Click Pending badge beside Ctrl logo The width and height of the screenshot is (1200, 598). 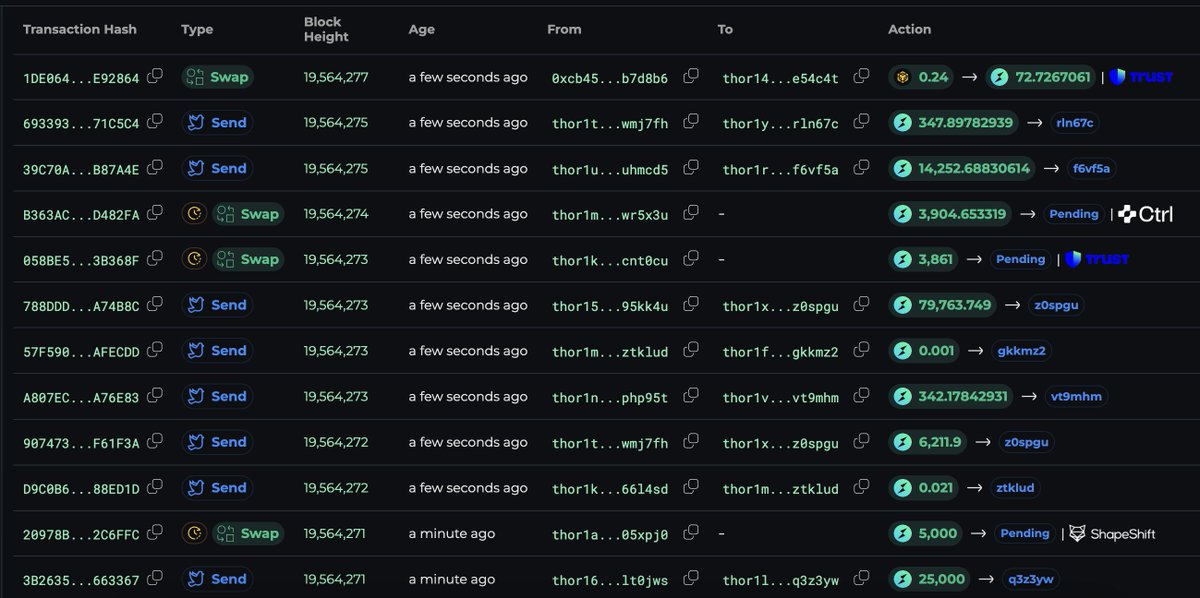click(x=1076, y=214)
